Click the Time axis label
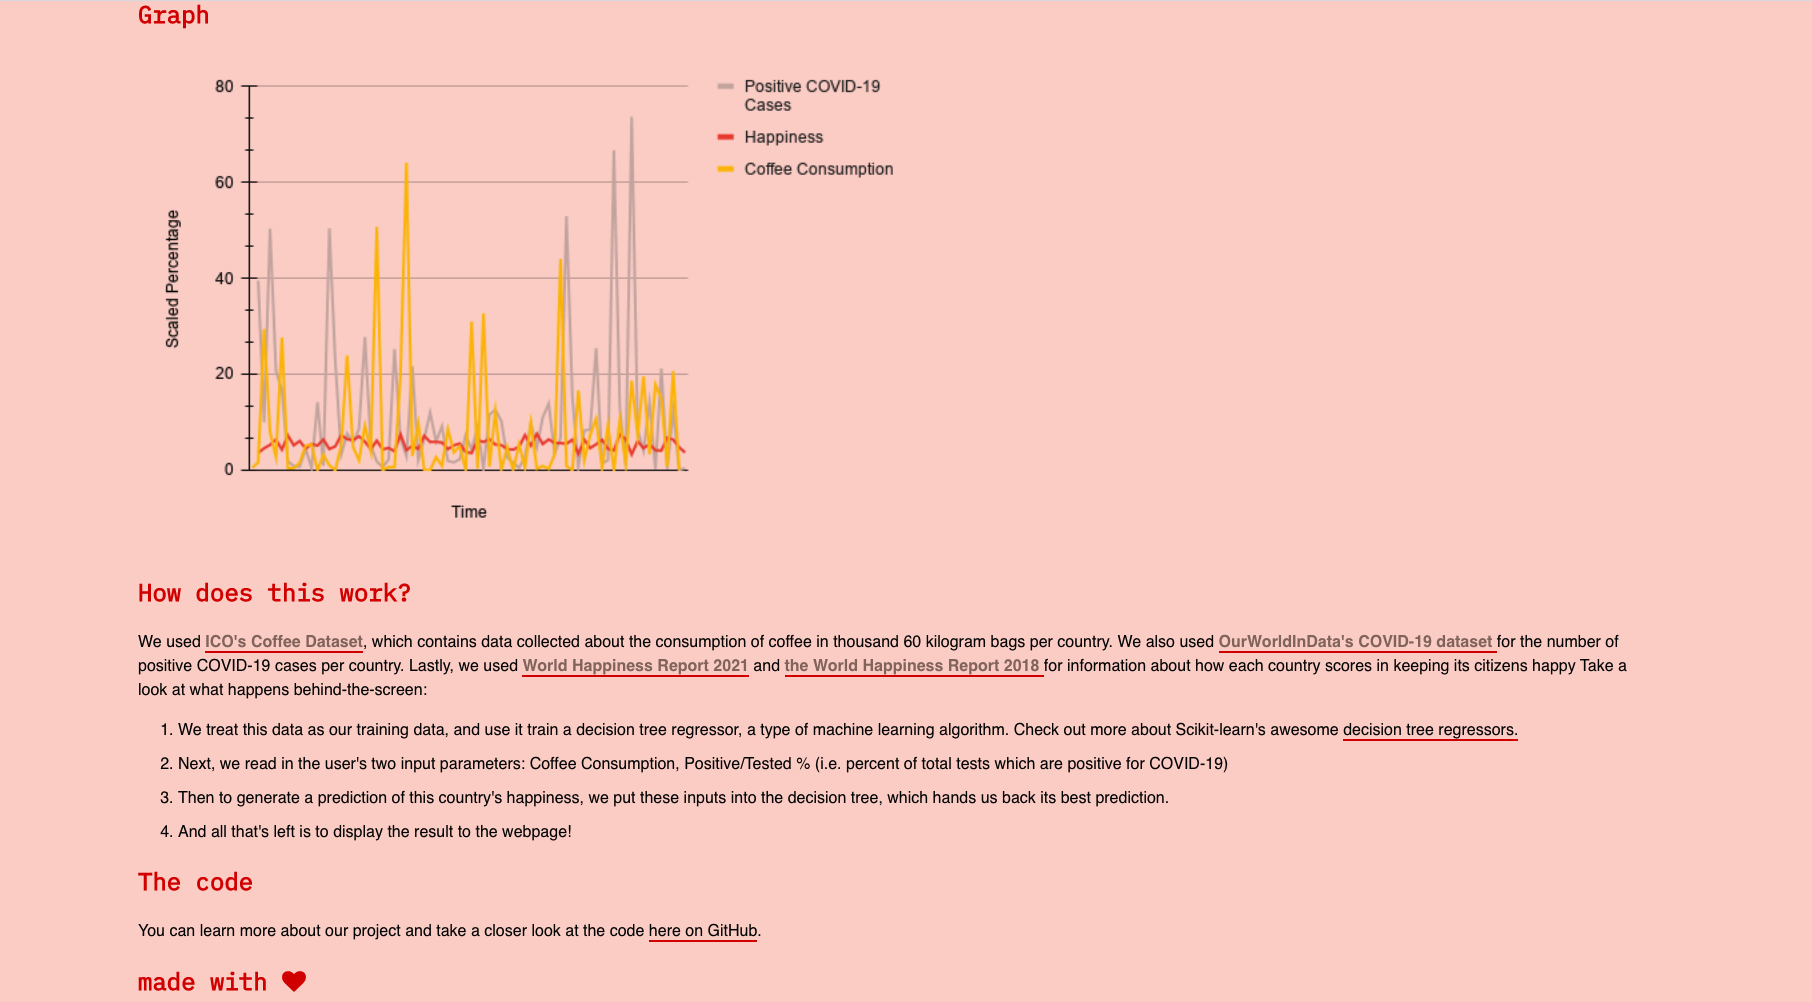Viewport: 1812px width, 1002px height. pyautogui.click(x=469, y=512)
